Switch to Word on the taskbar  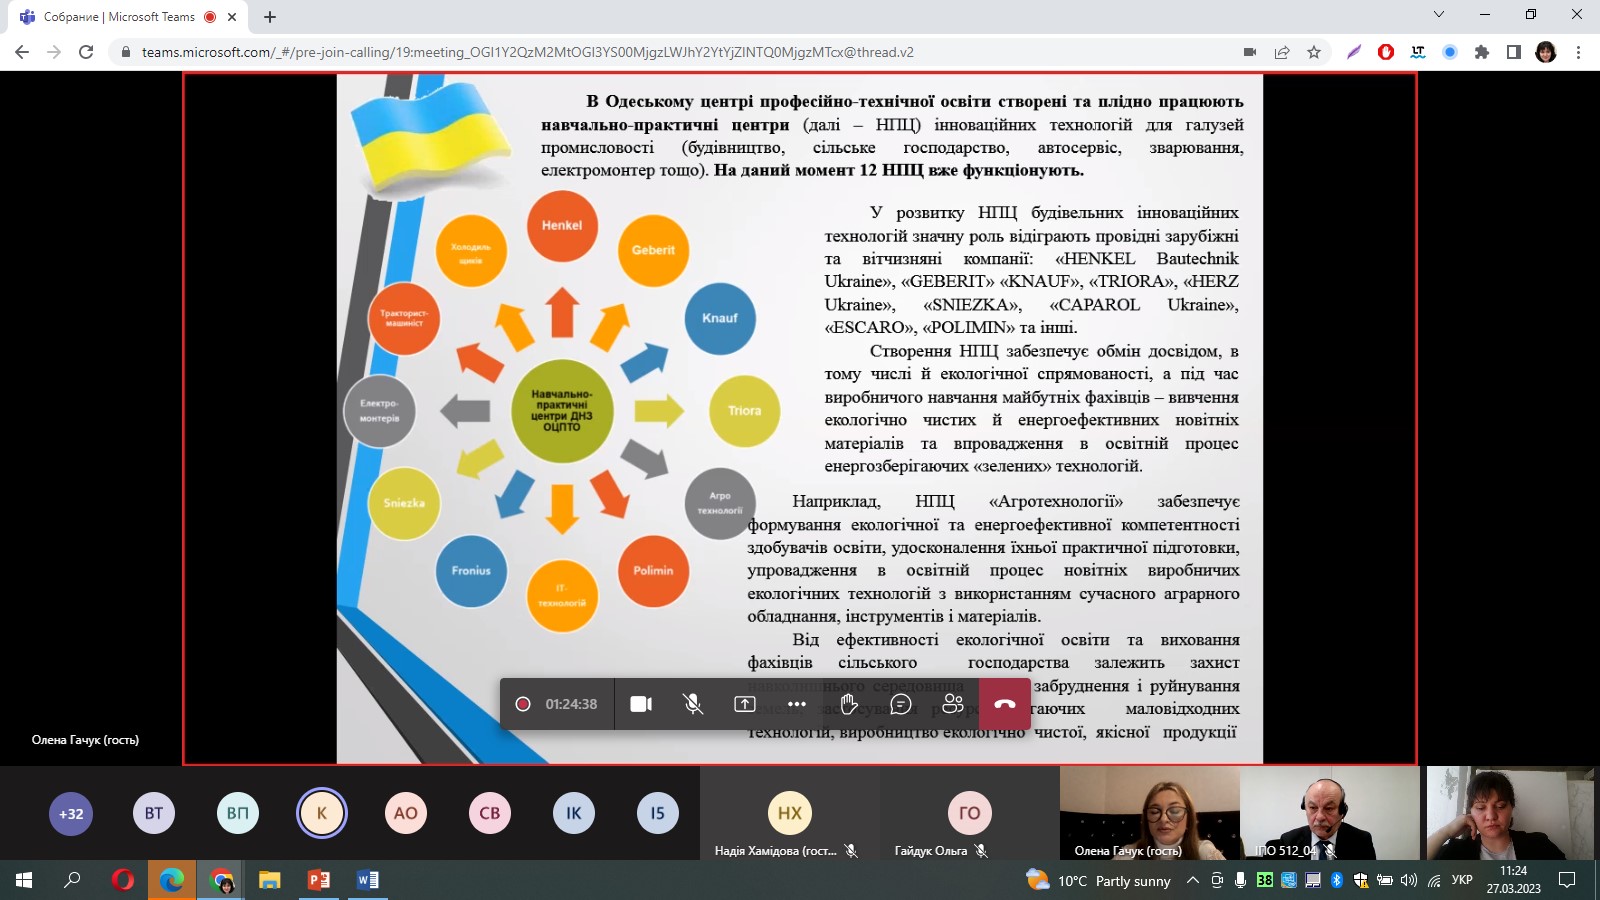pos(368,880)
